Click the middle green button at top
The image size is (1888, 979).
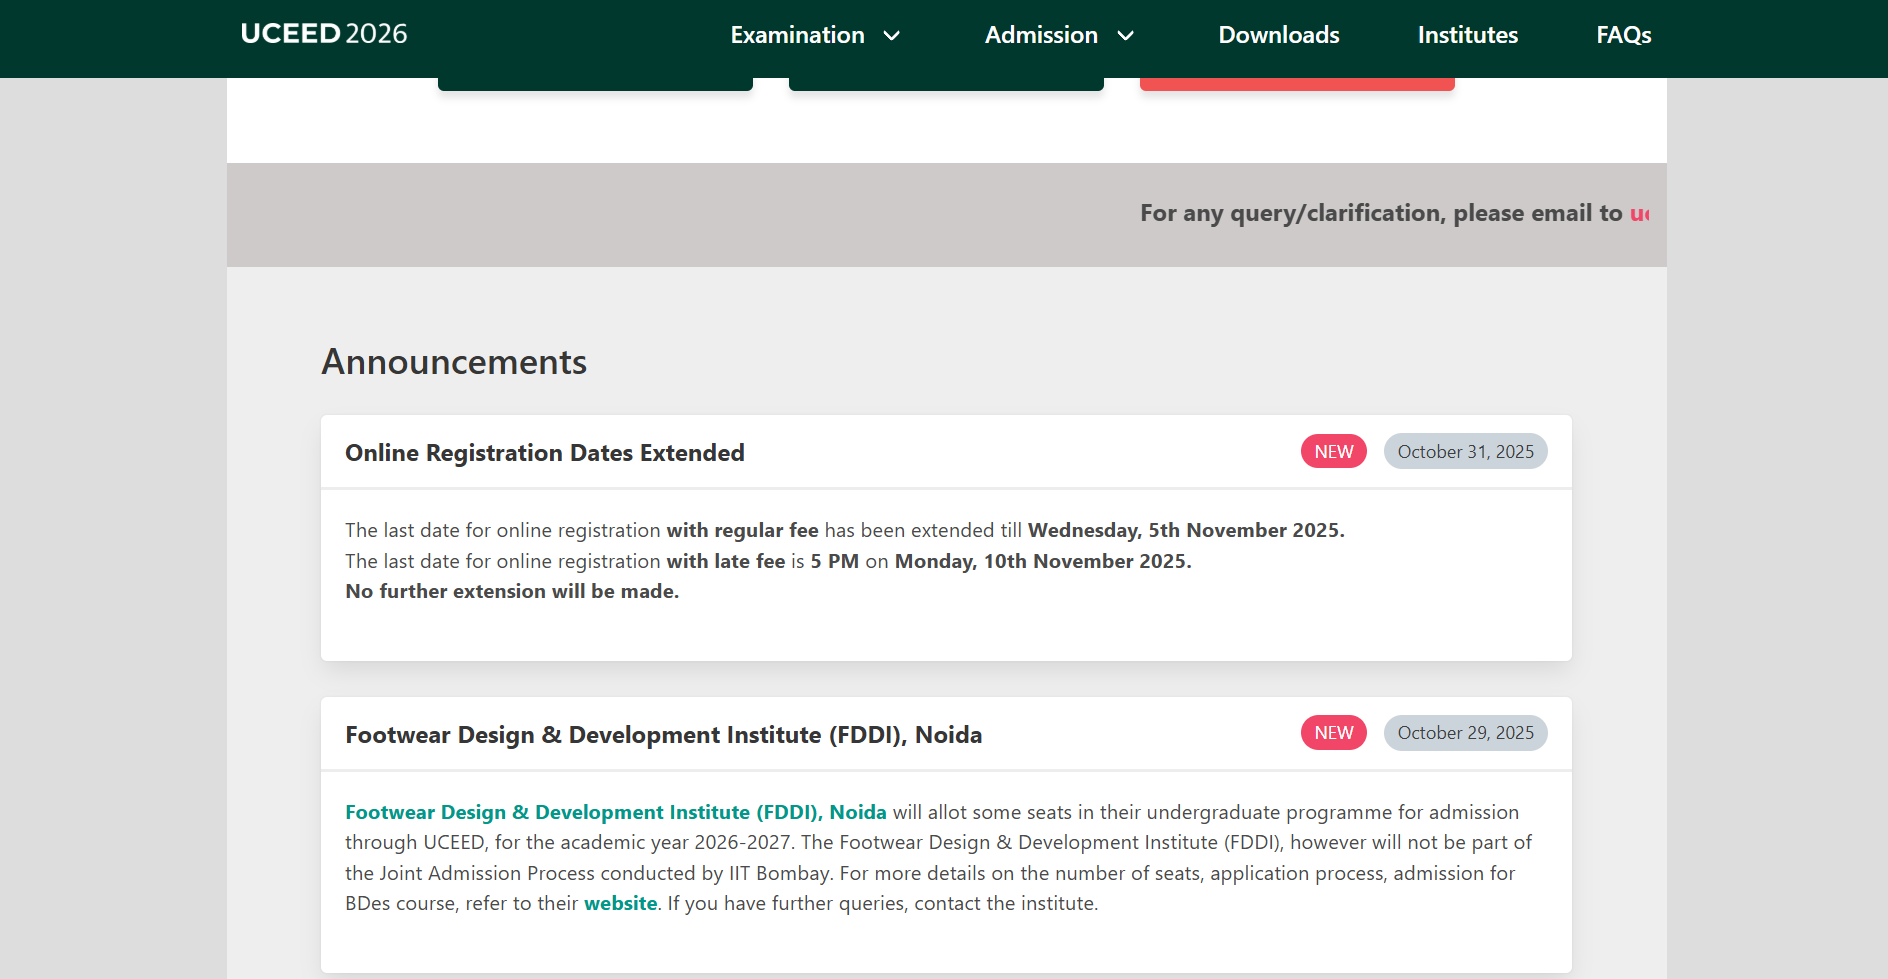pyautogui.click(x=946, y=82)
